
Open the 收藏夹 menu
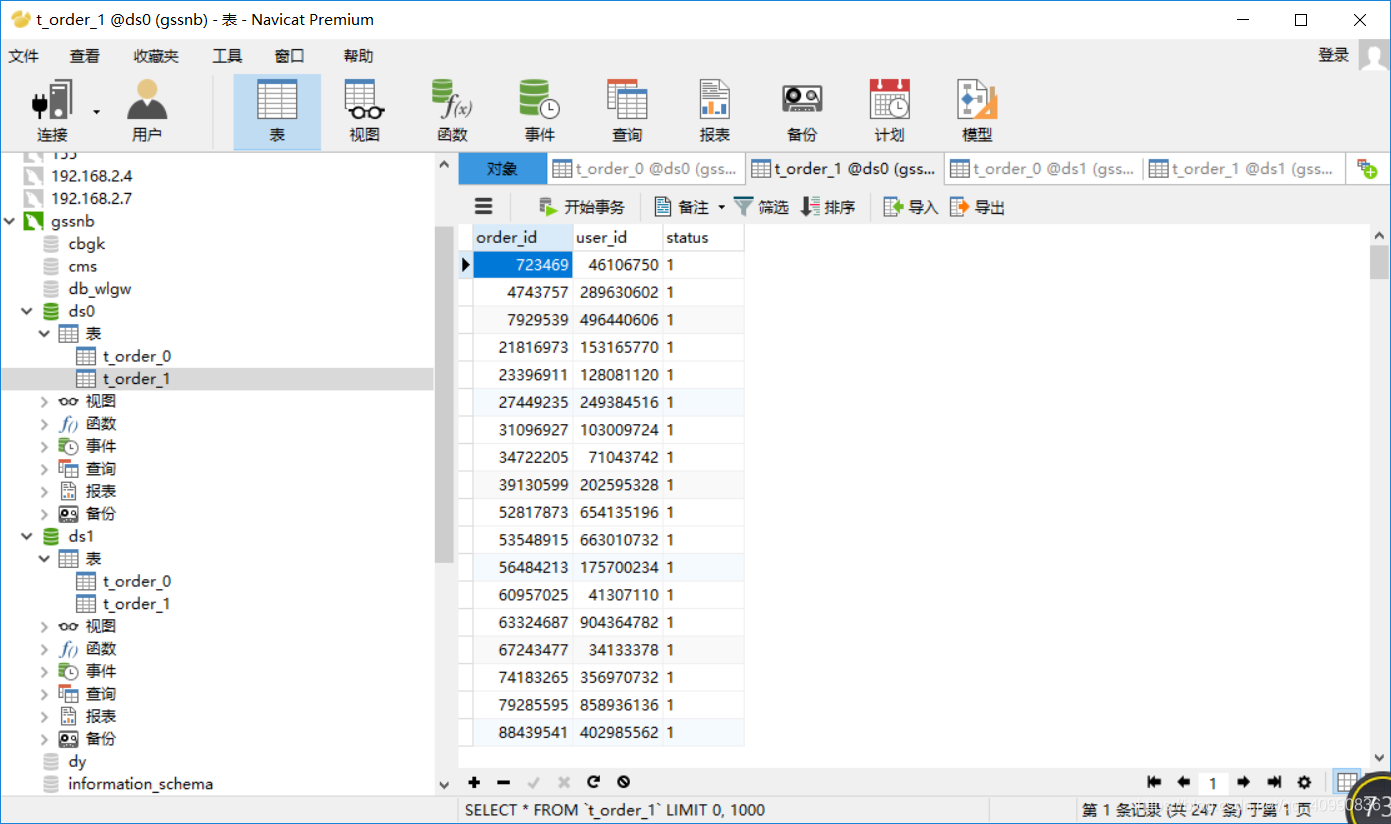[x=156, y=56]
